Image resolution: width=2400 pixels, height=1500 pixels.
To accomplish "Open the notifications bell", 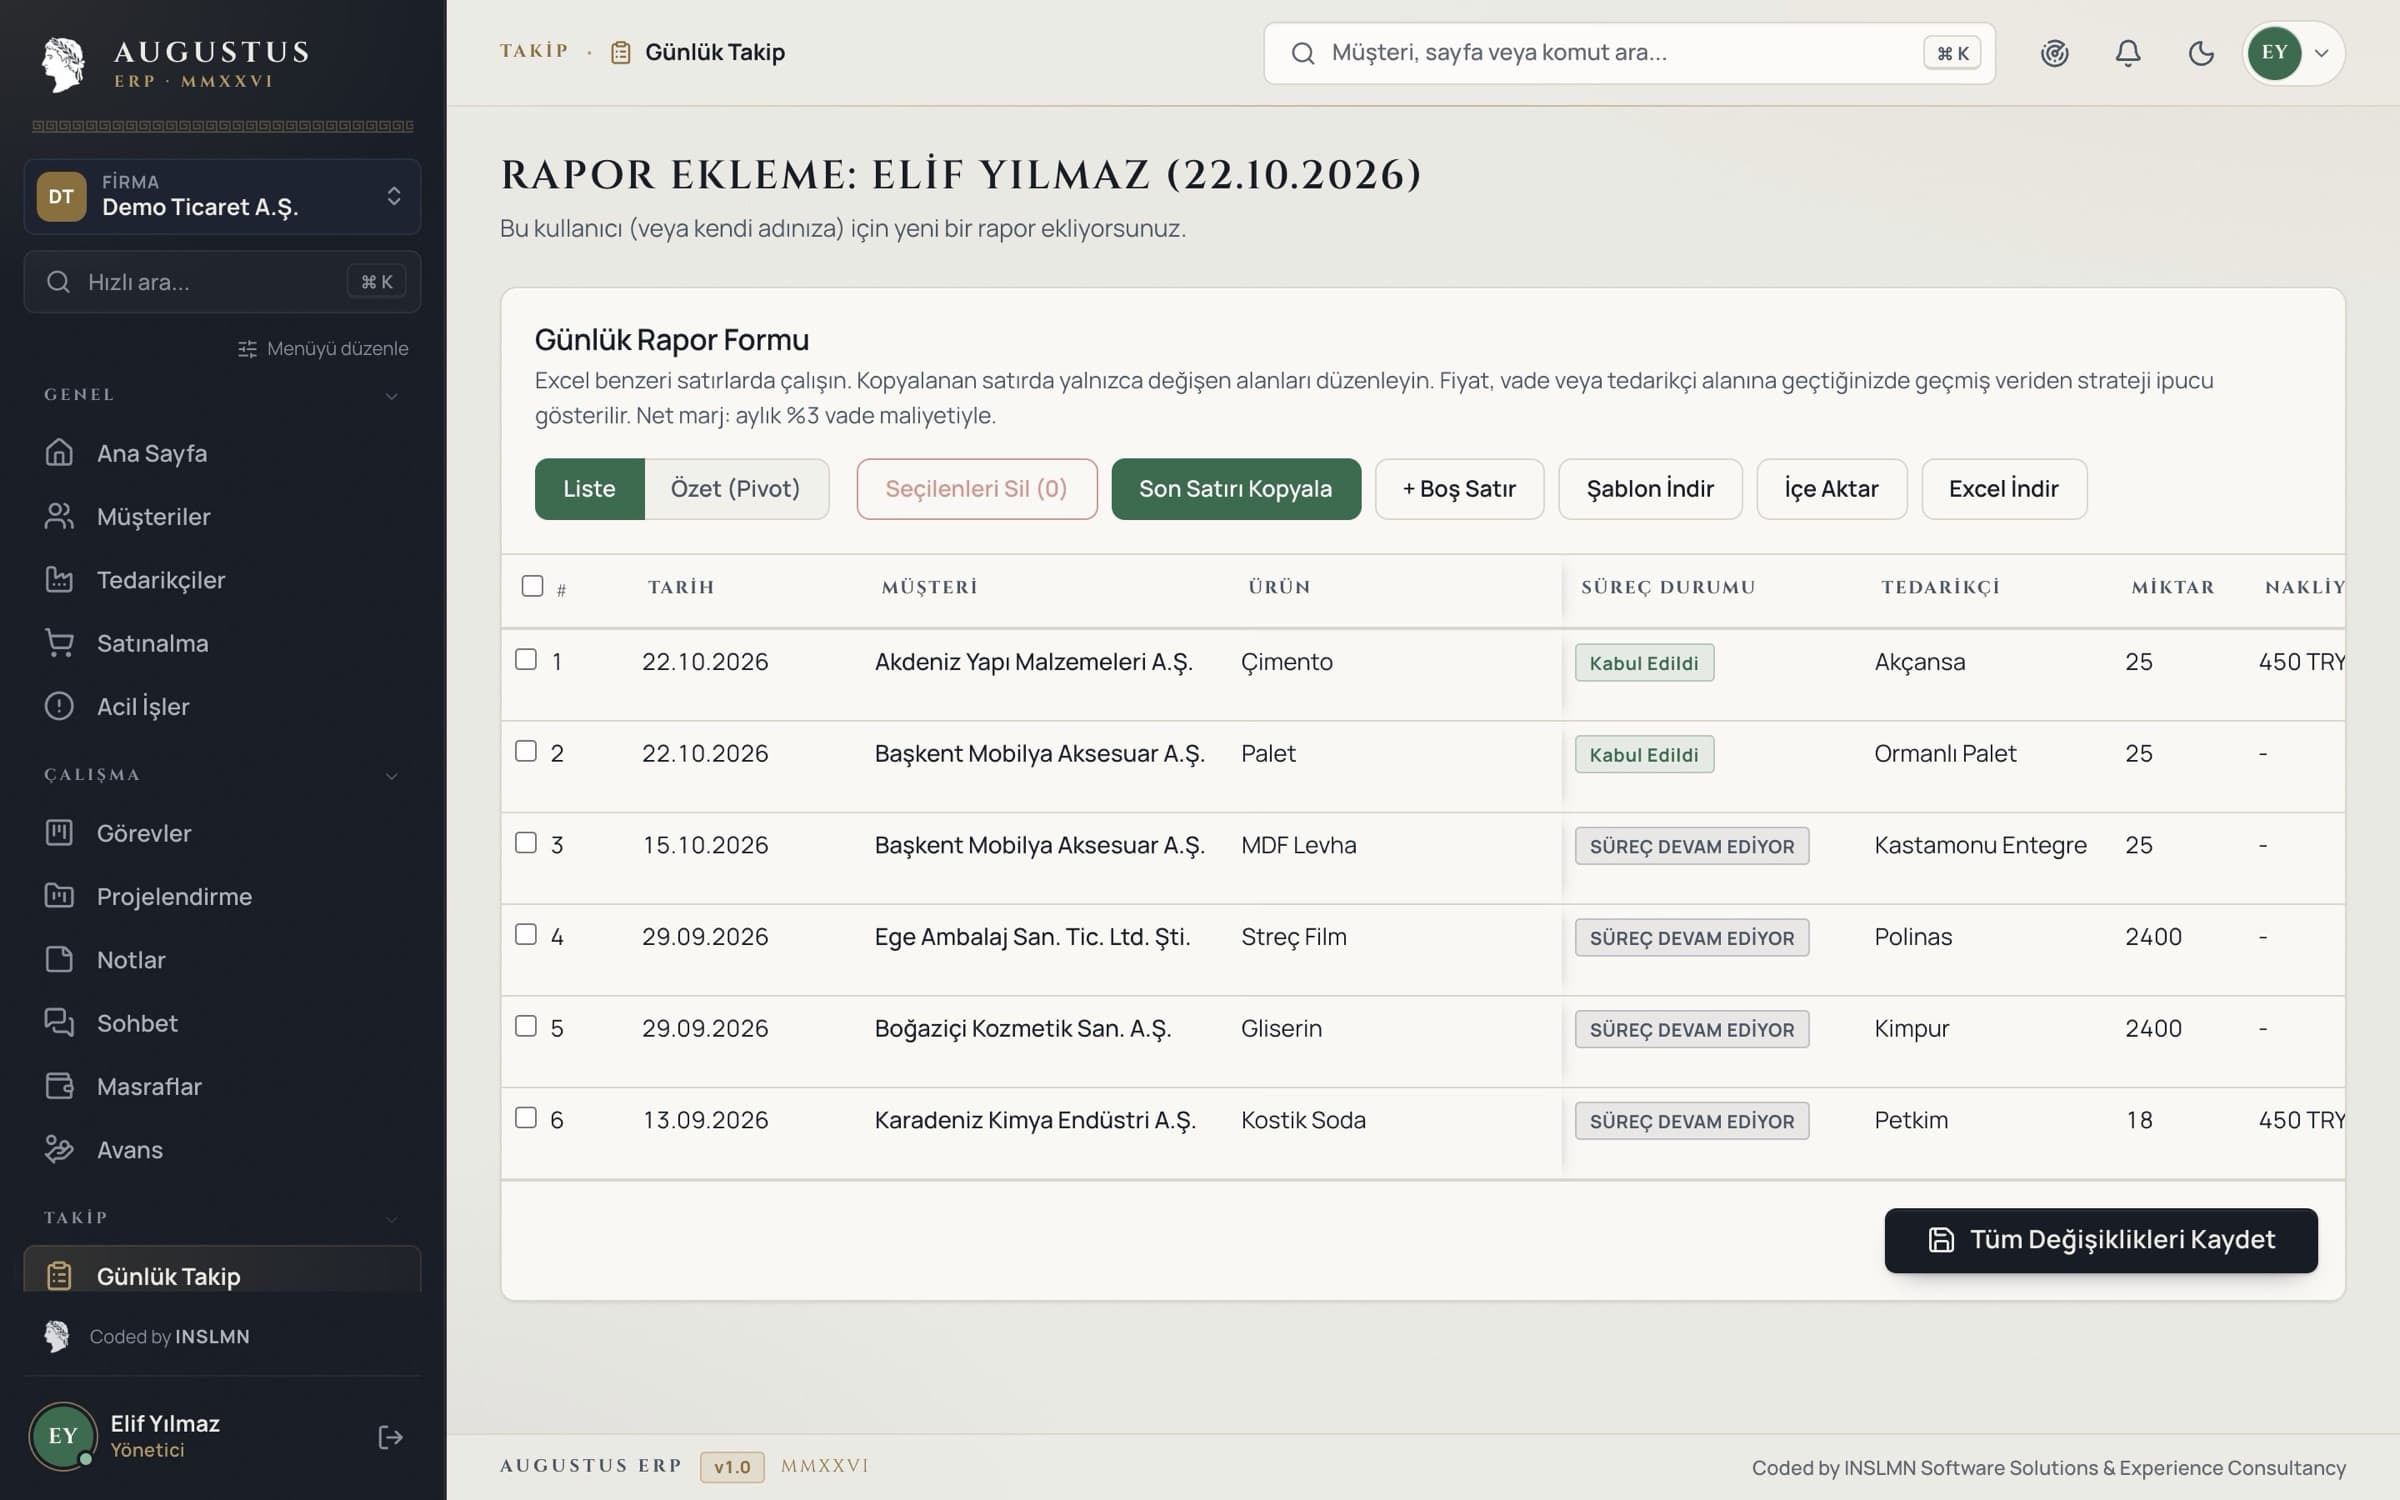I will click(2128, 53).
